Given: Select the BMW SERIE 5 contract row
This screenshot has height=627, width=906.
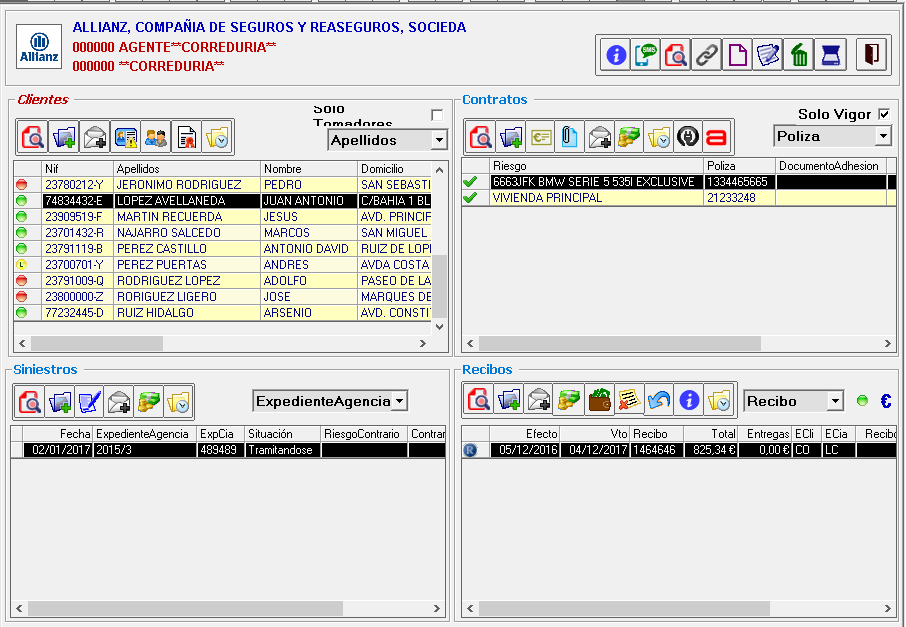Looking at the screenshot, I should tap(679, 182).
